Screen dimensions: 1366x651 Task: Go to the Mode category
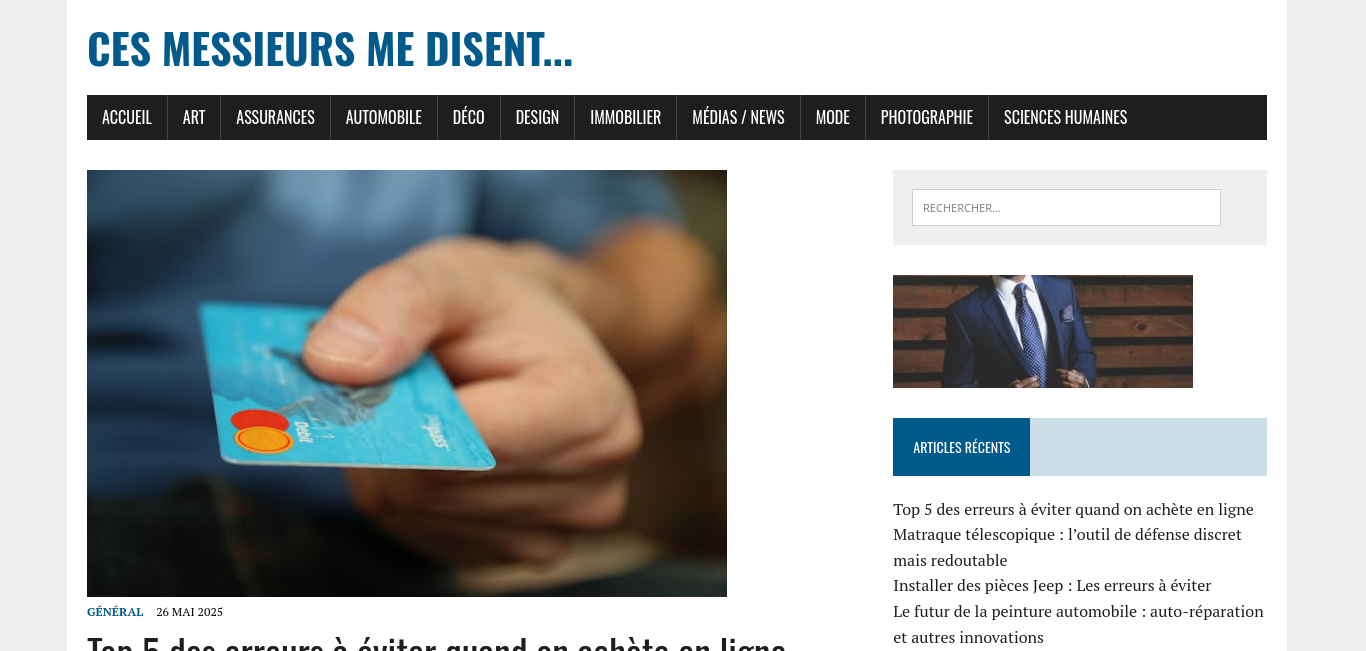click(x=833, y=117)
